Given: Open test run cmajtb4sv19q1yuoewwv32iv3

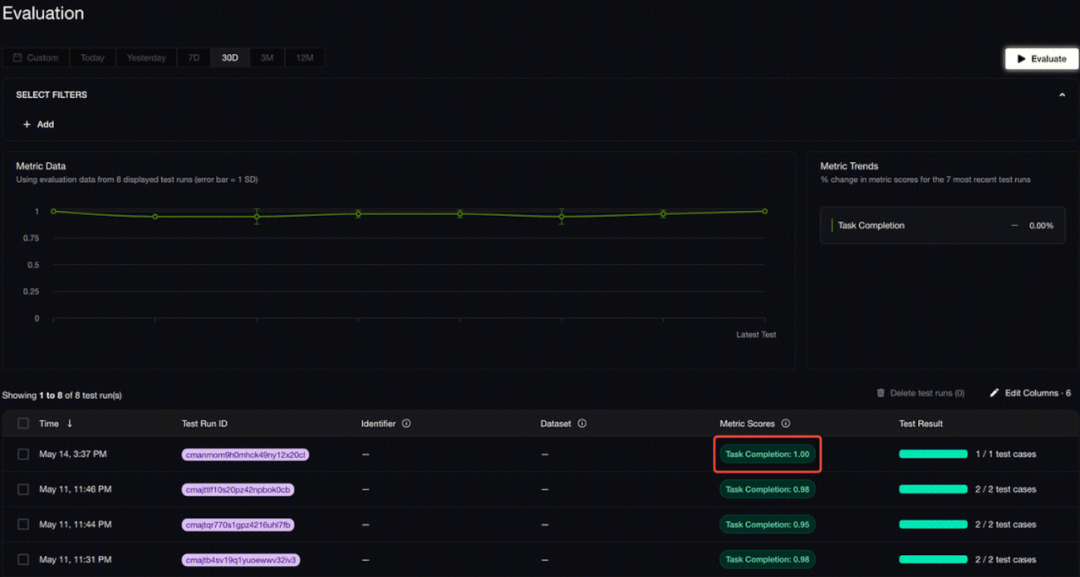Looking at the screenshot, I should tap(242, 560).
